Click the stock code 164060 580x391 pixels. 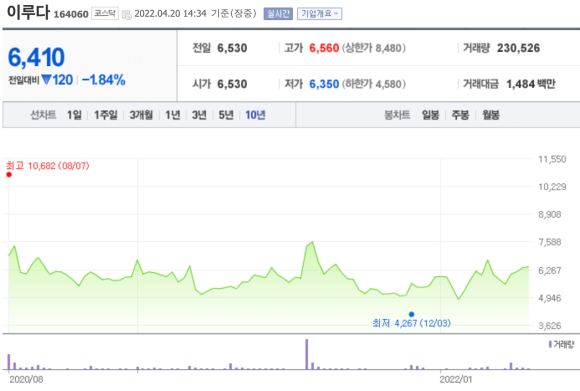coord(71,14)
